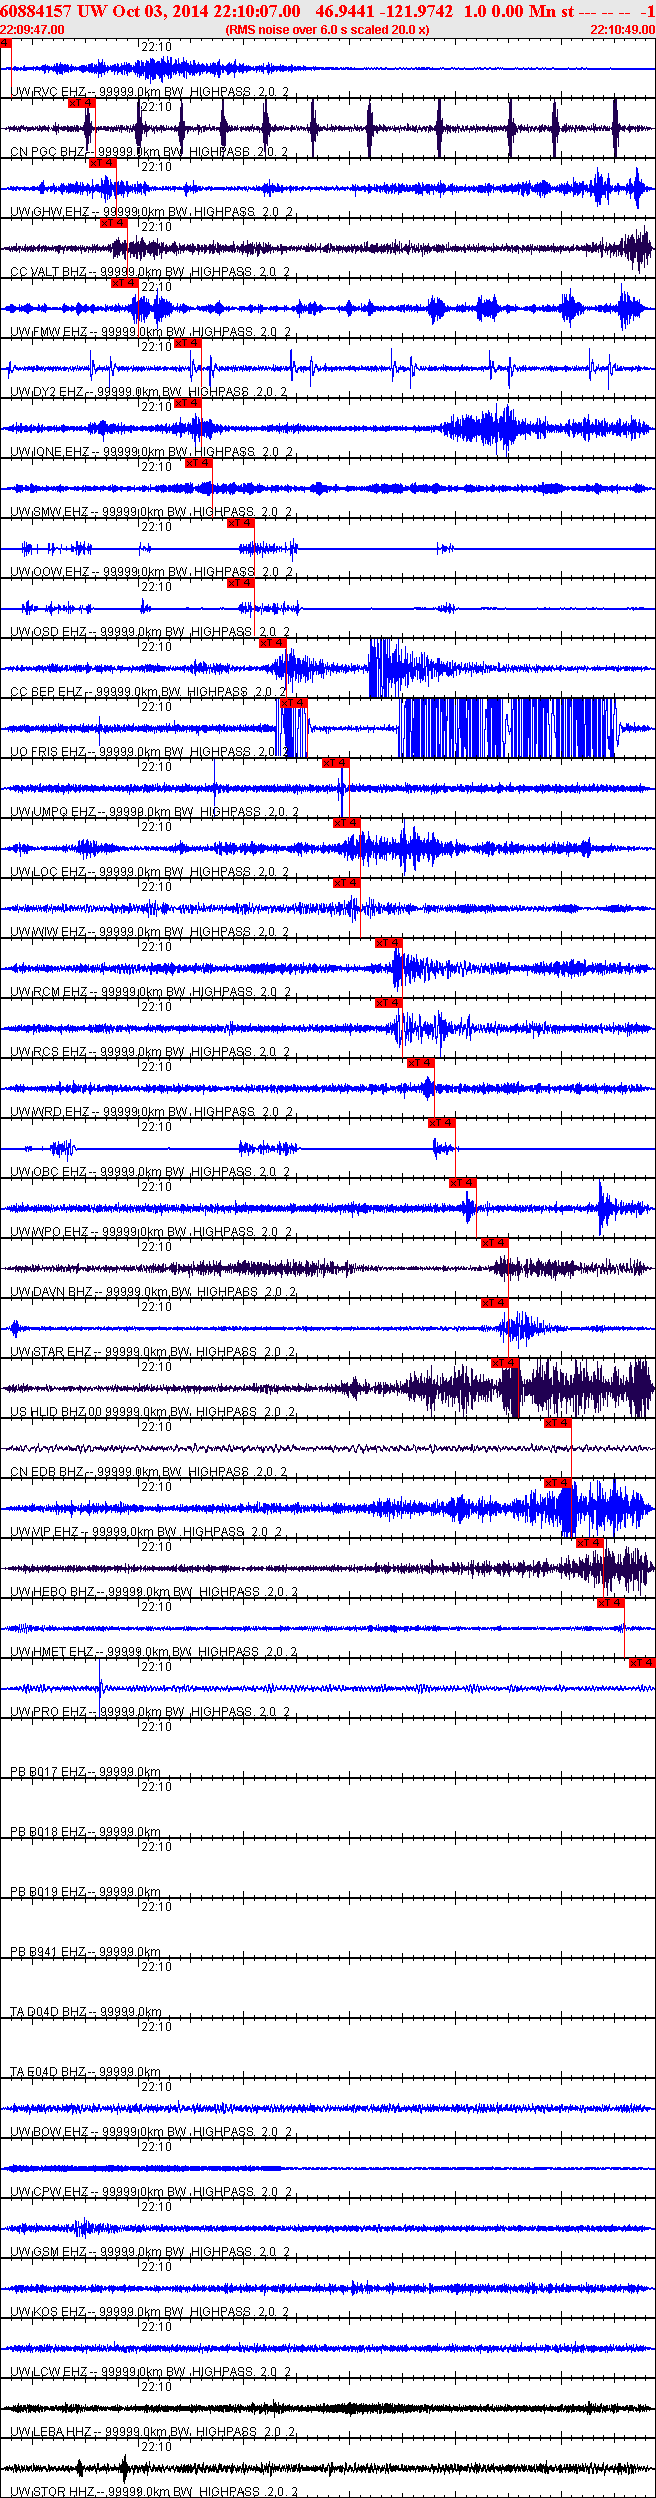Select the pick marker on the UW RCM trace
656x2498 pixels.
388,943
